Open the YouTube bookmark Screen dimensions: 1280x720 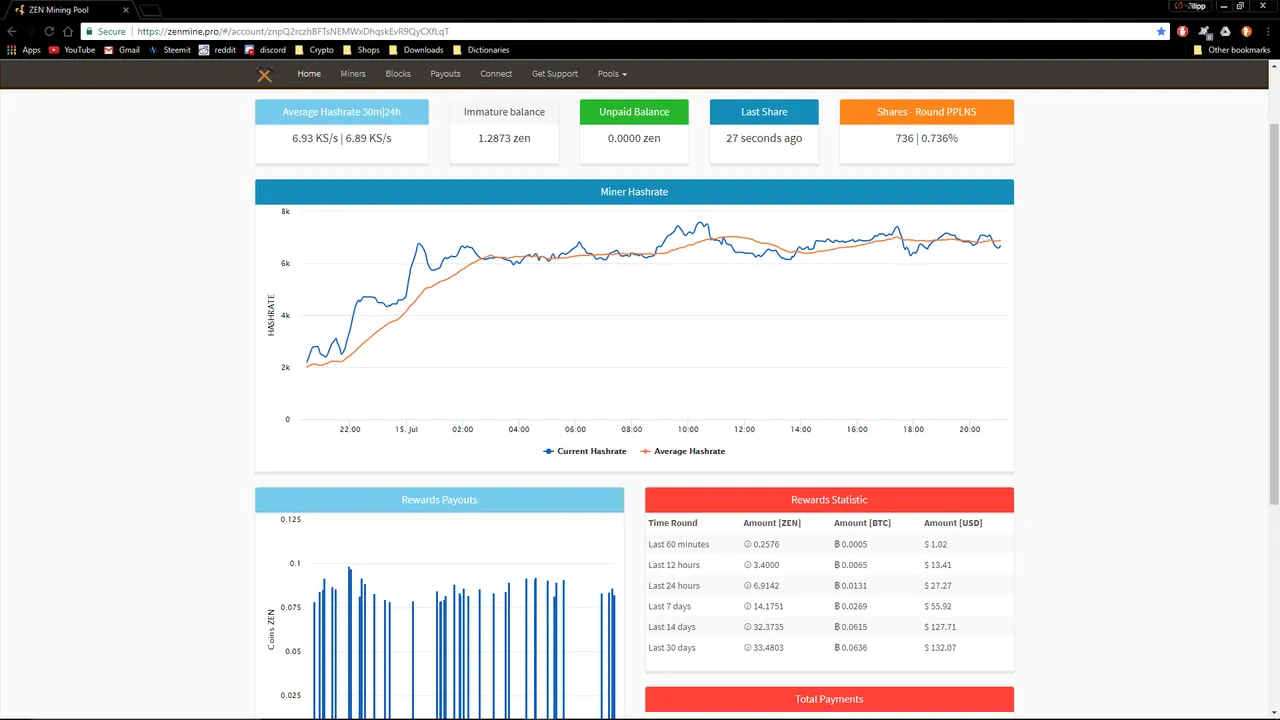[x=72, y=50]
